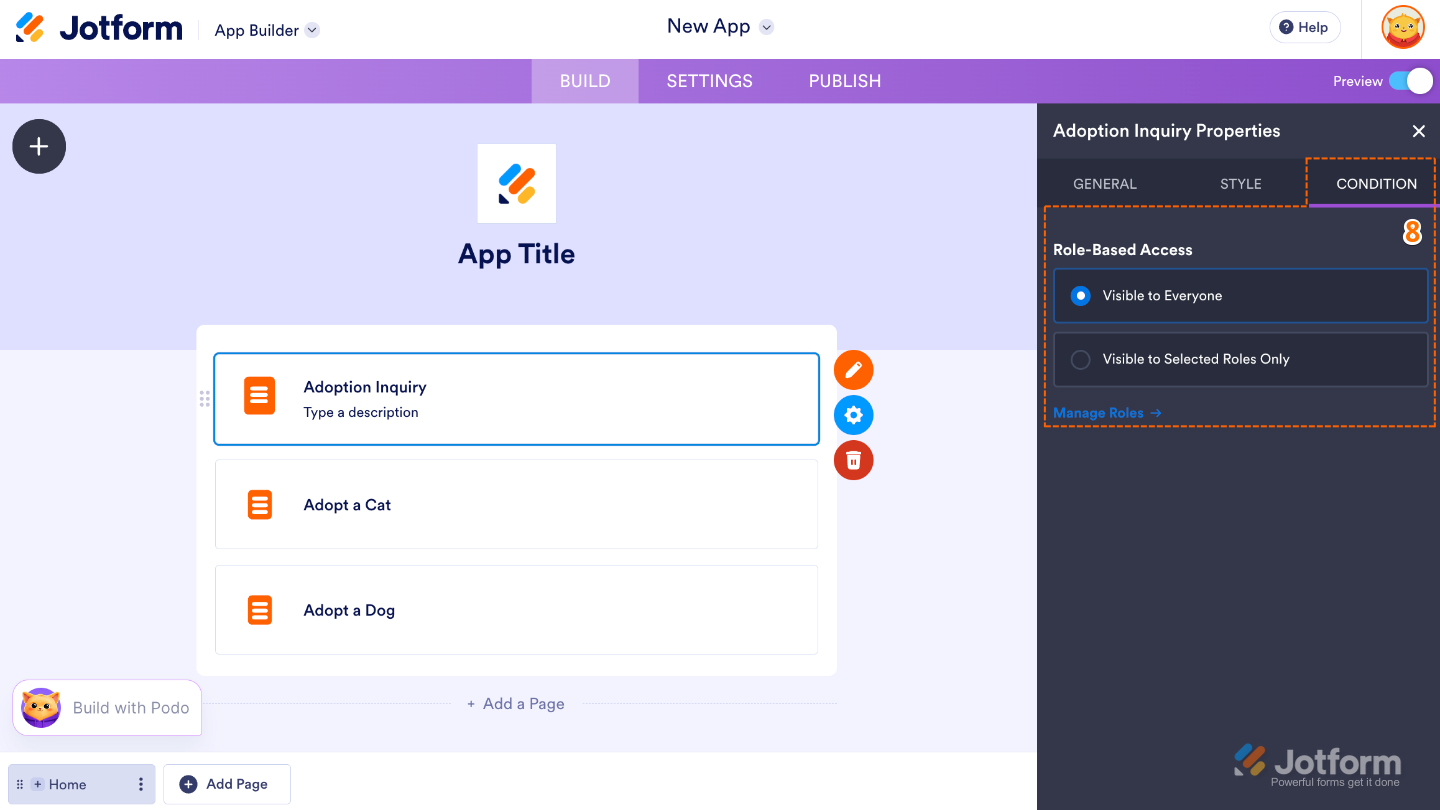Select Visible to Everyone
Viewport: 1440px width, 810px height.
pos(1081,295)
